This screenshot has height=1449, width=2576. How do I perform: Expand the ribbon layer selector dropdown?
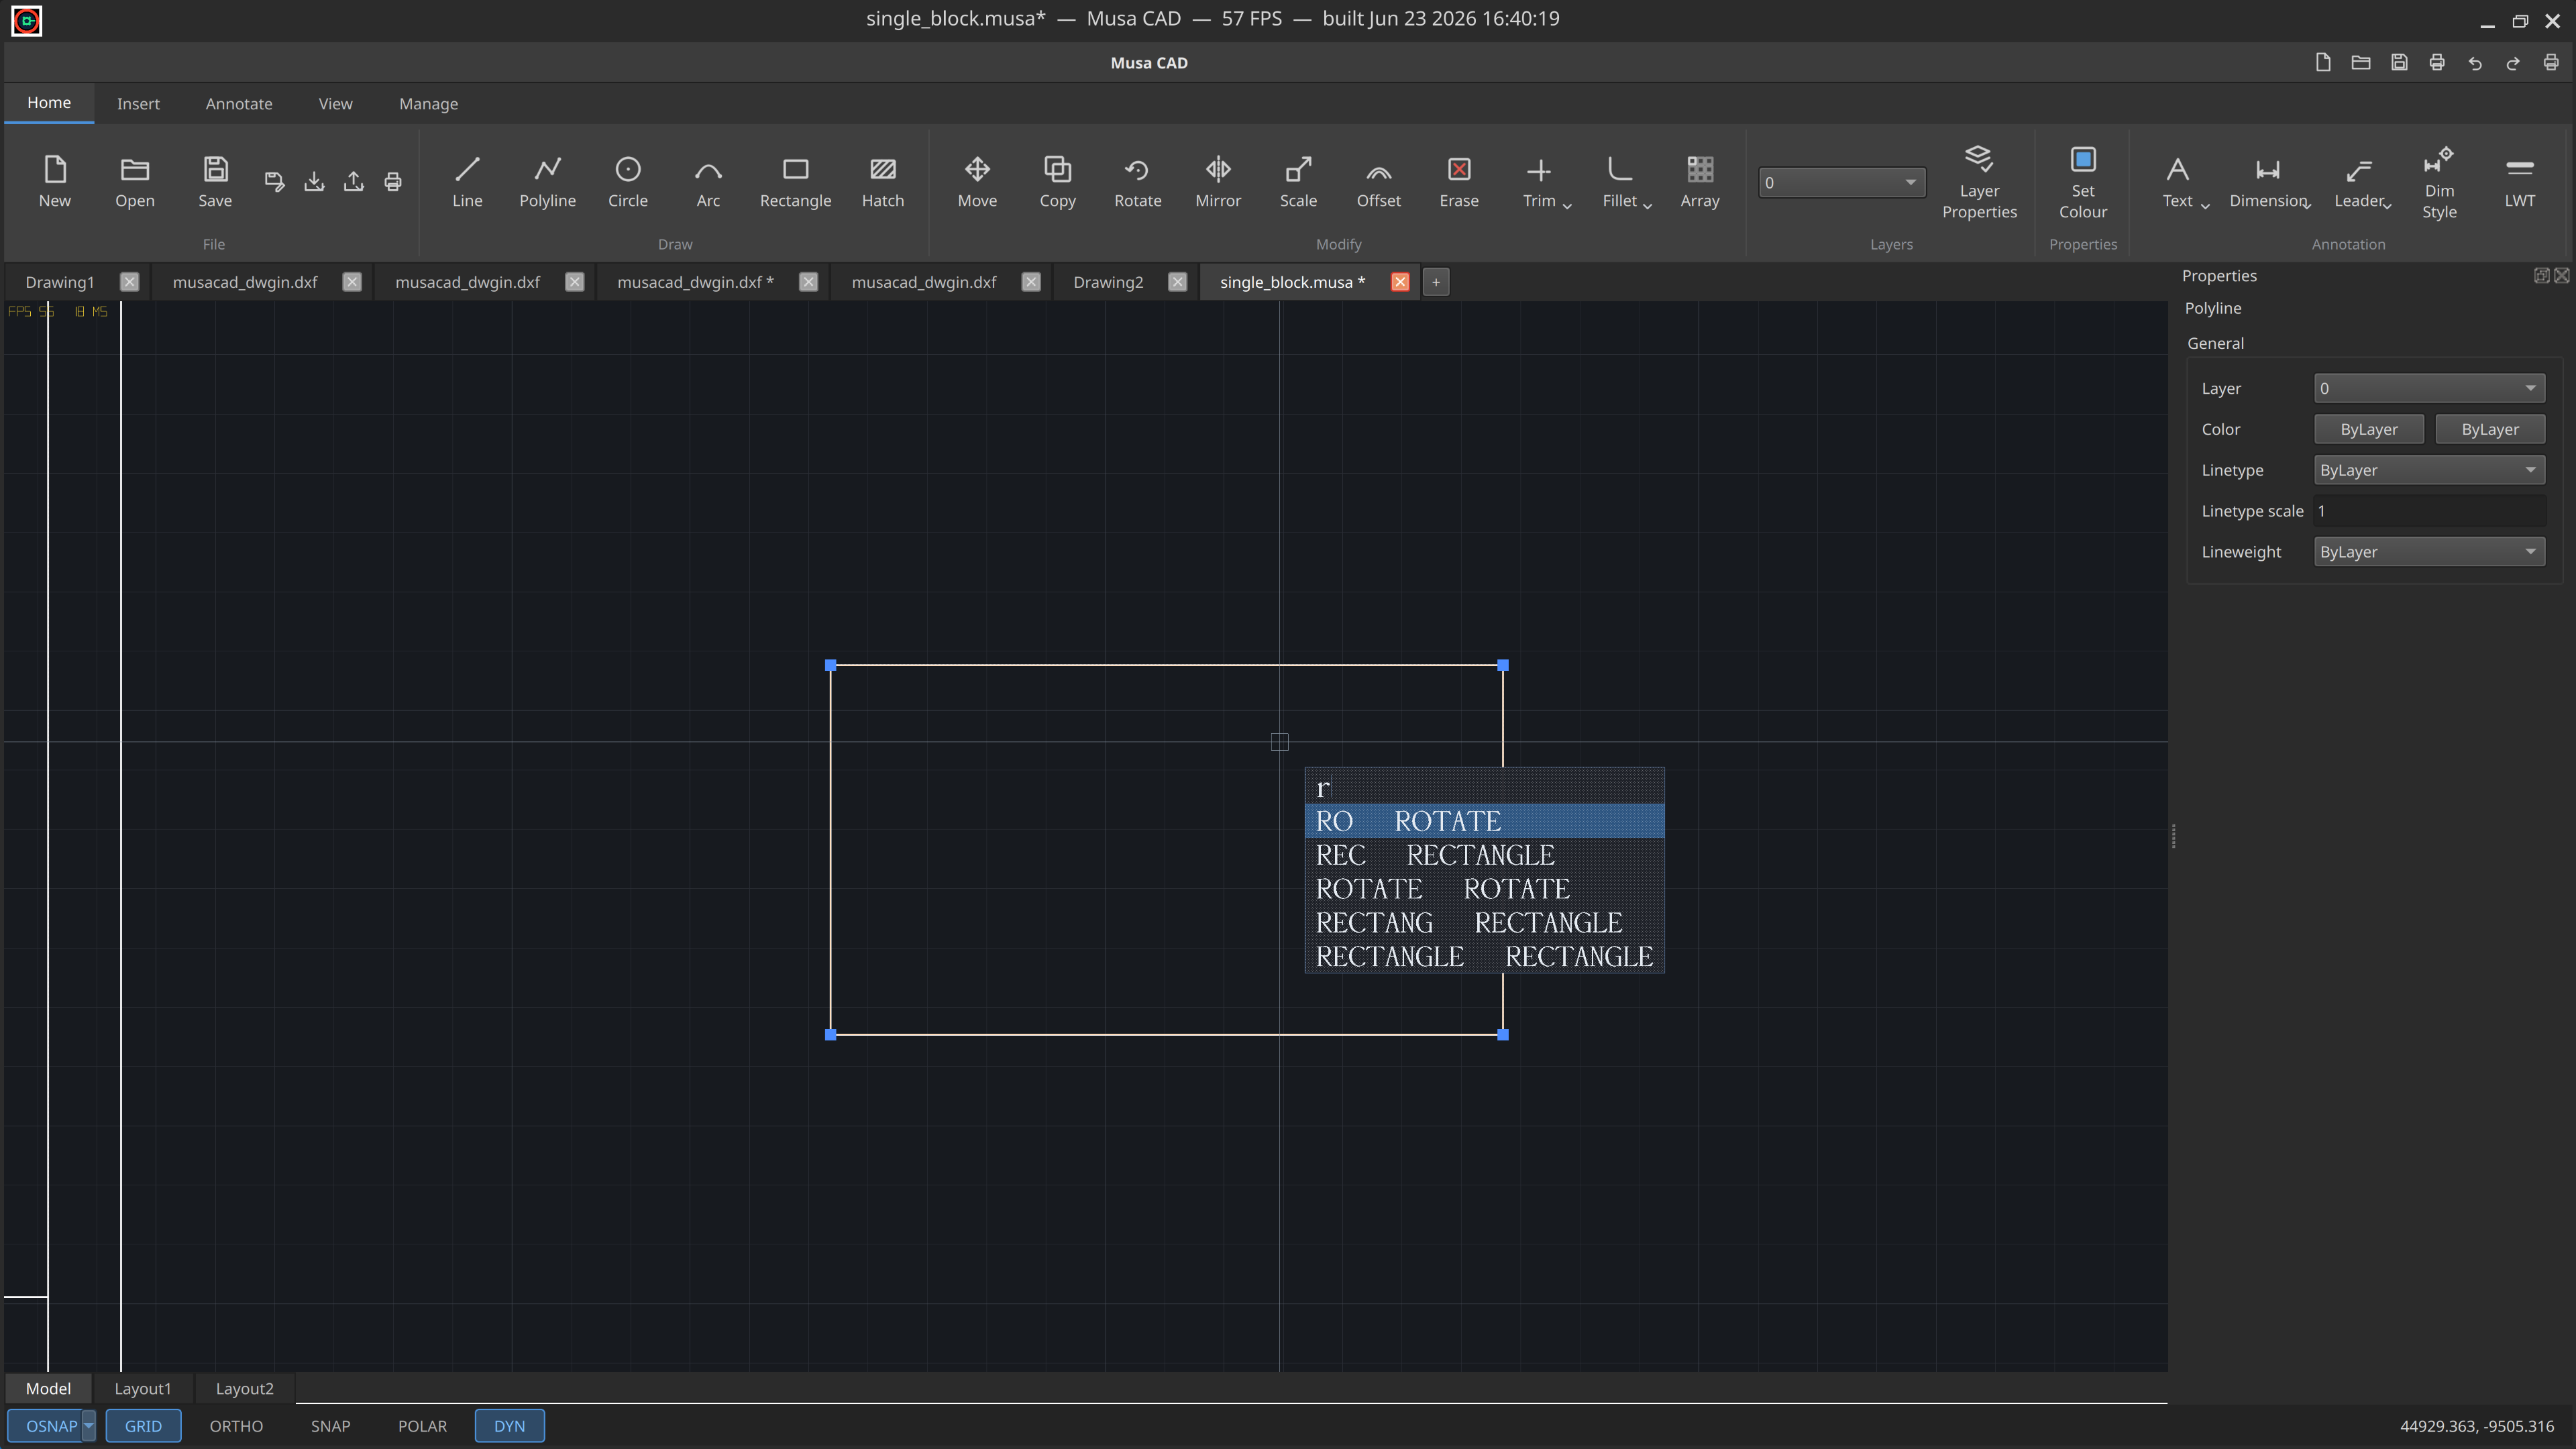tap(1841, 183)
